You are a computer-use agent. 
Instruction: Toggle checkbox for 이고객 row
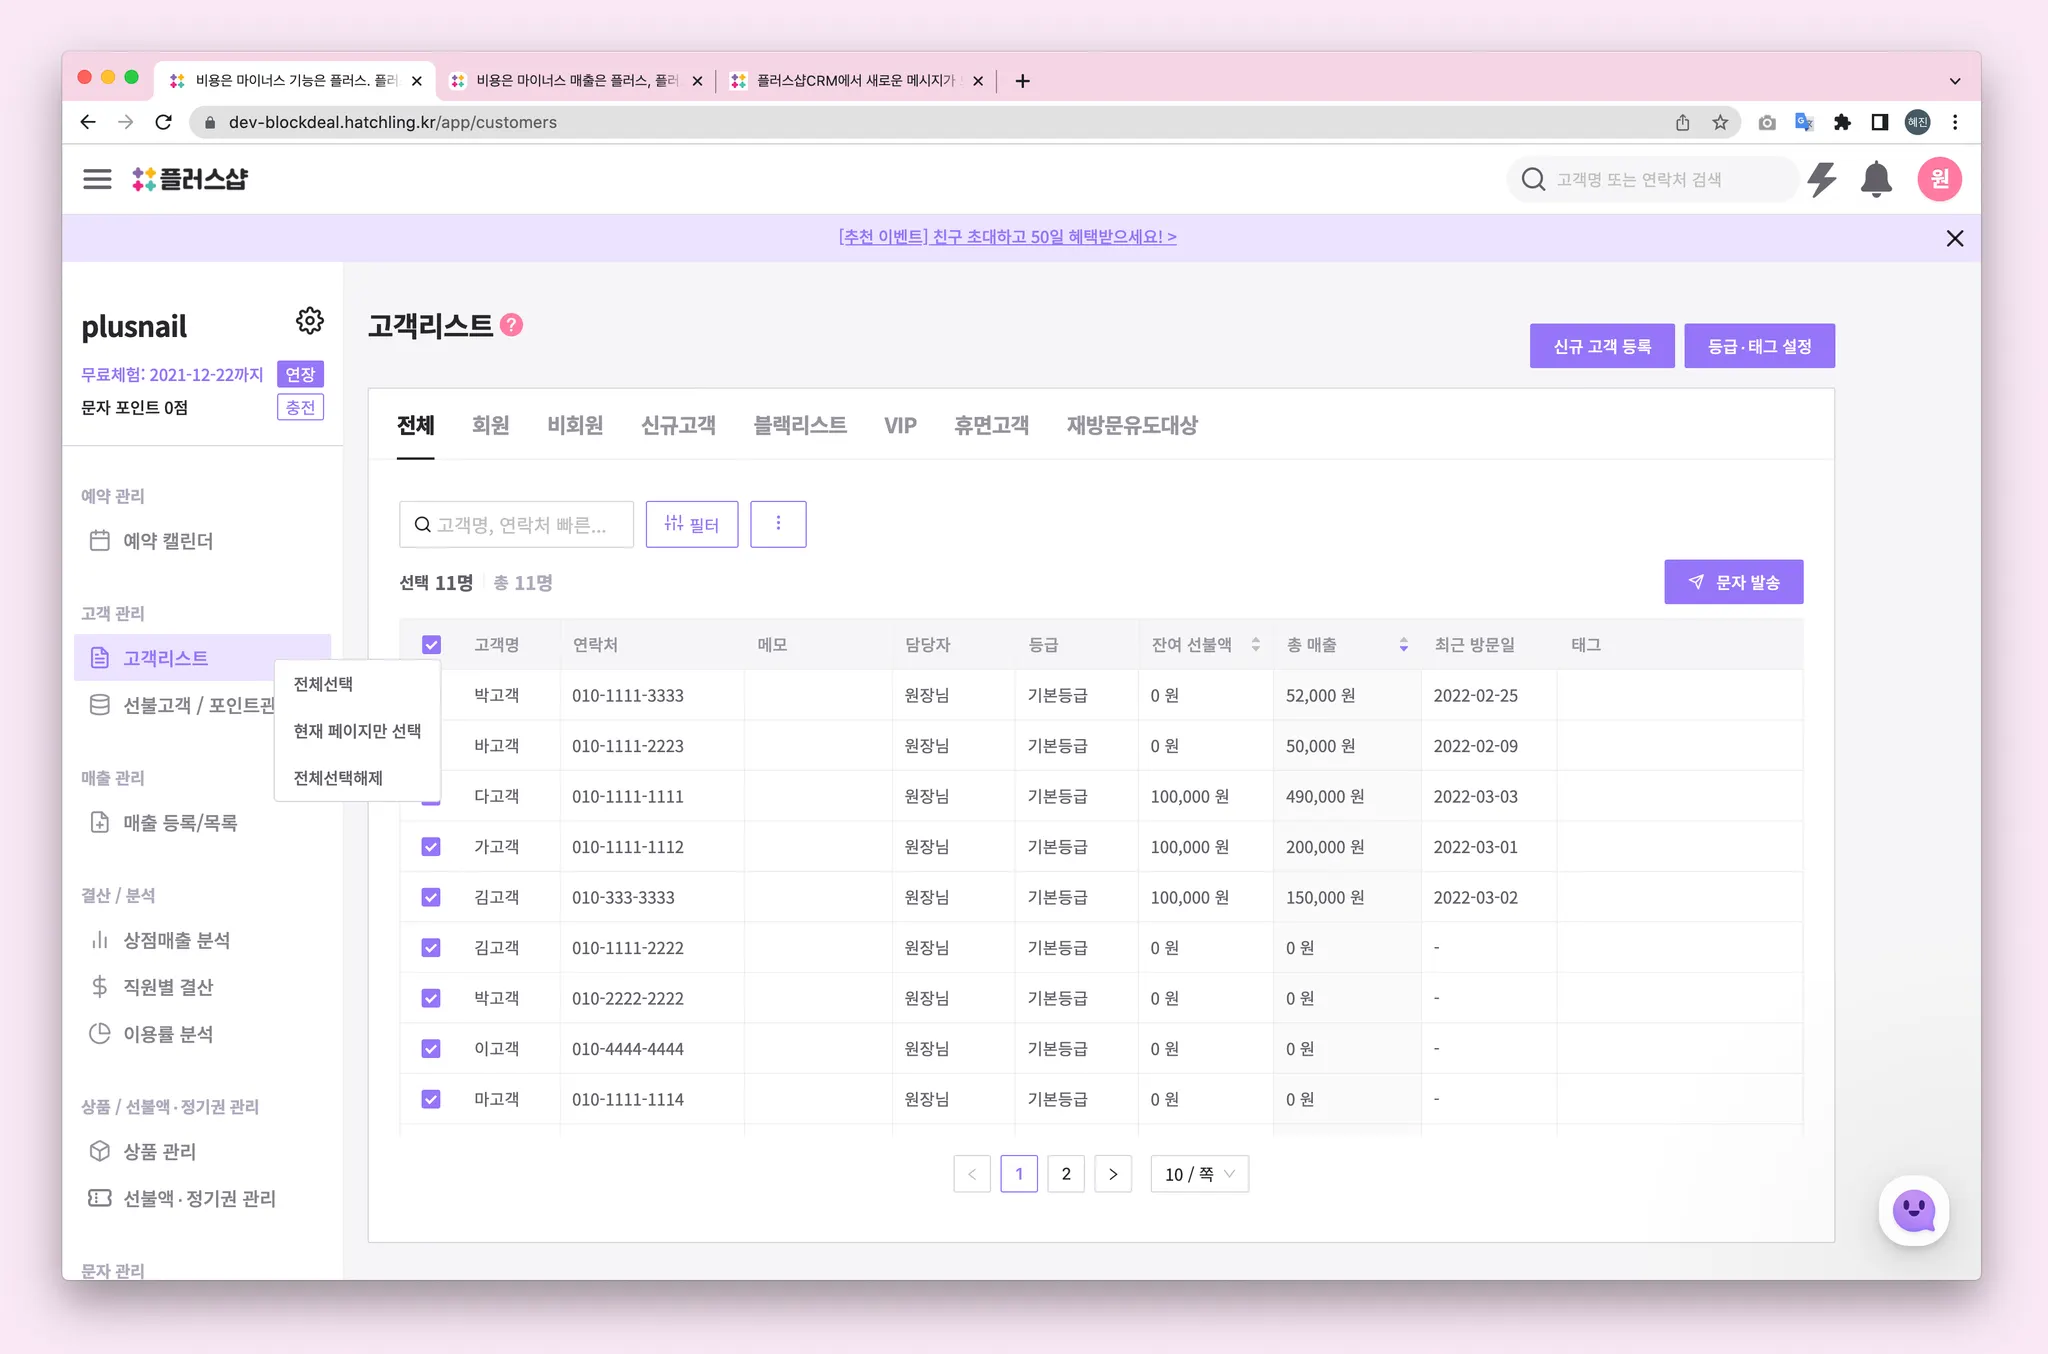tap(431, 1049)
